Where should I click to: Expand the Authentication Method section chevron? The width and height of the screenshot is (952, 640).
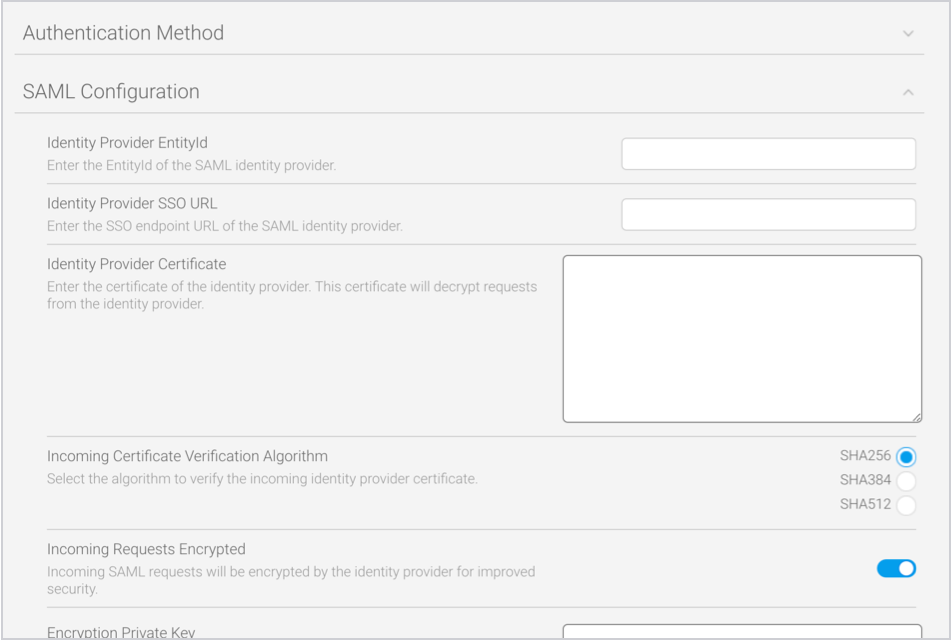pyautogui.click(x=908, y=33)
